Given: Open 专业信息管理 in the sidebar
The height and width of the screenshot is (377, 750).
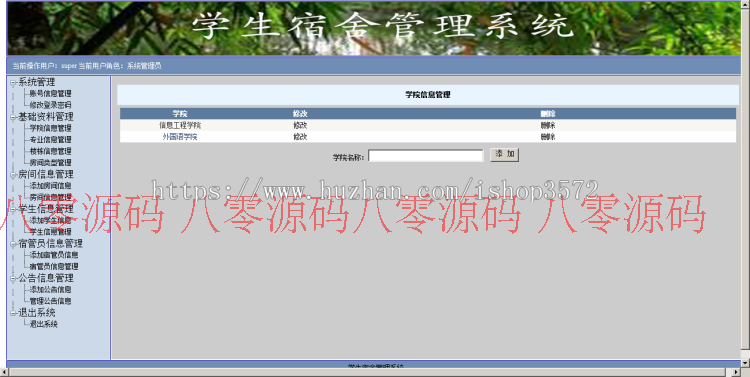Looking at the screenshot, I should [x=50, y=140].
